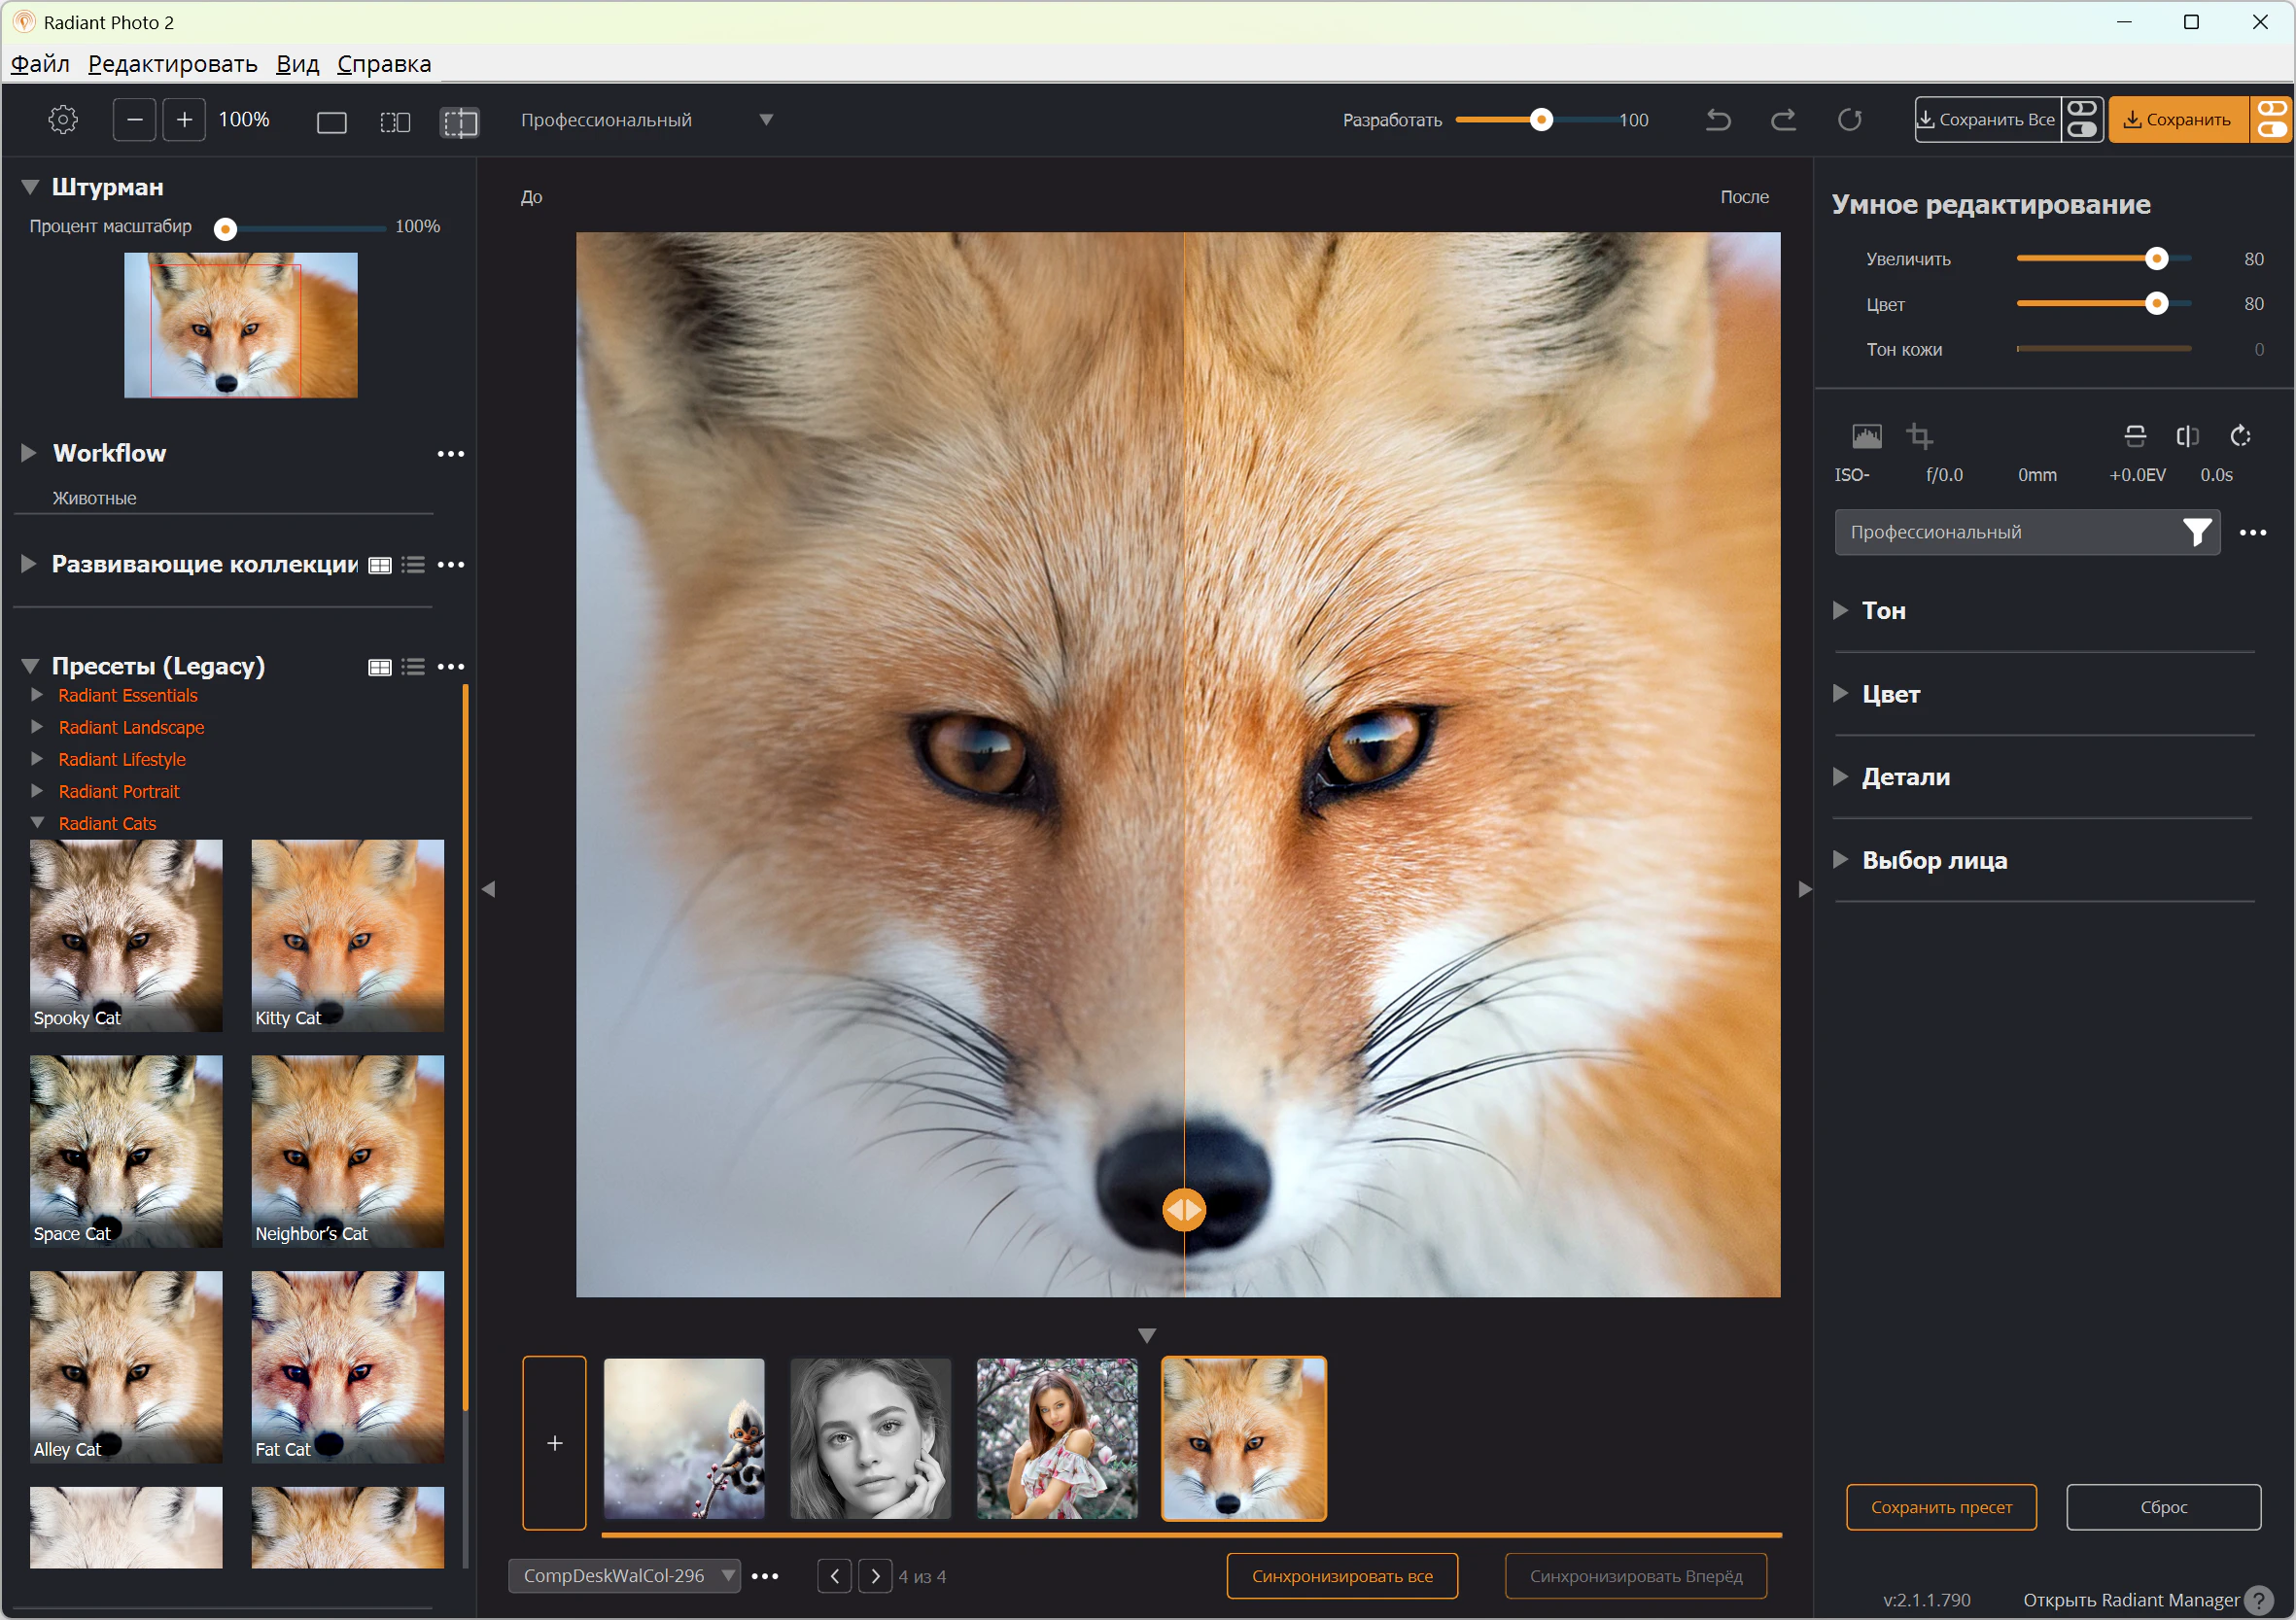Open the Файл menu
Viewport: 2296px width, 1620px height.
[x=40, y=64]
